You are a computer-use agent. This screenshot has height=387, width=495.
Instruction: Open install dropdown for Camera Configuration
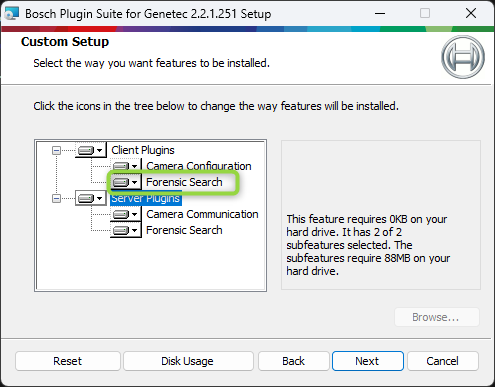coord(126,166)
